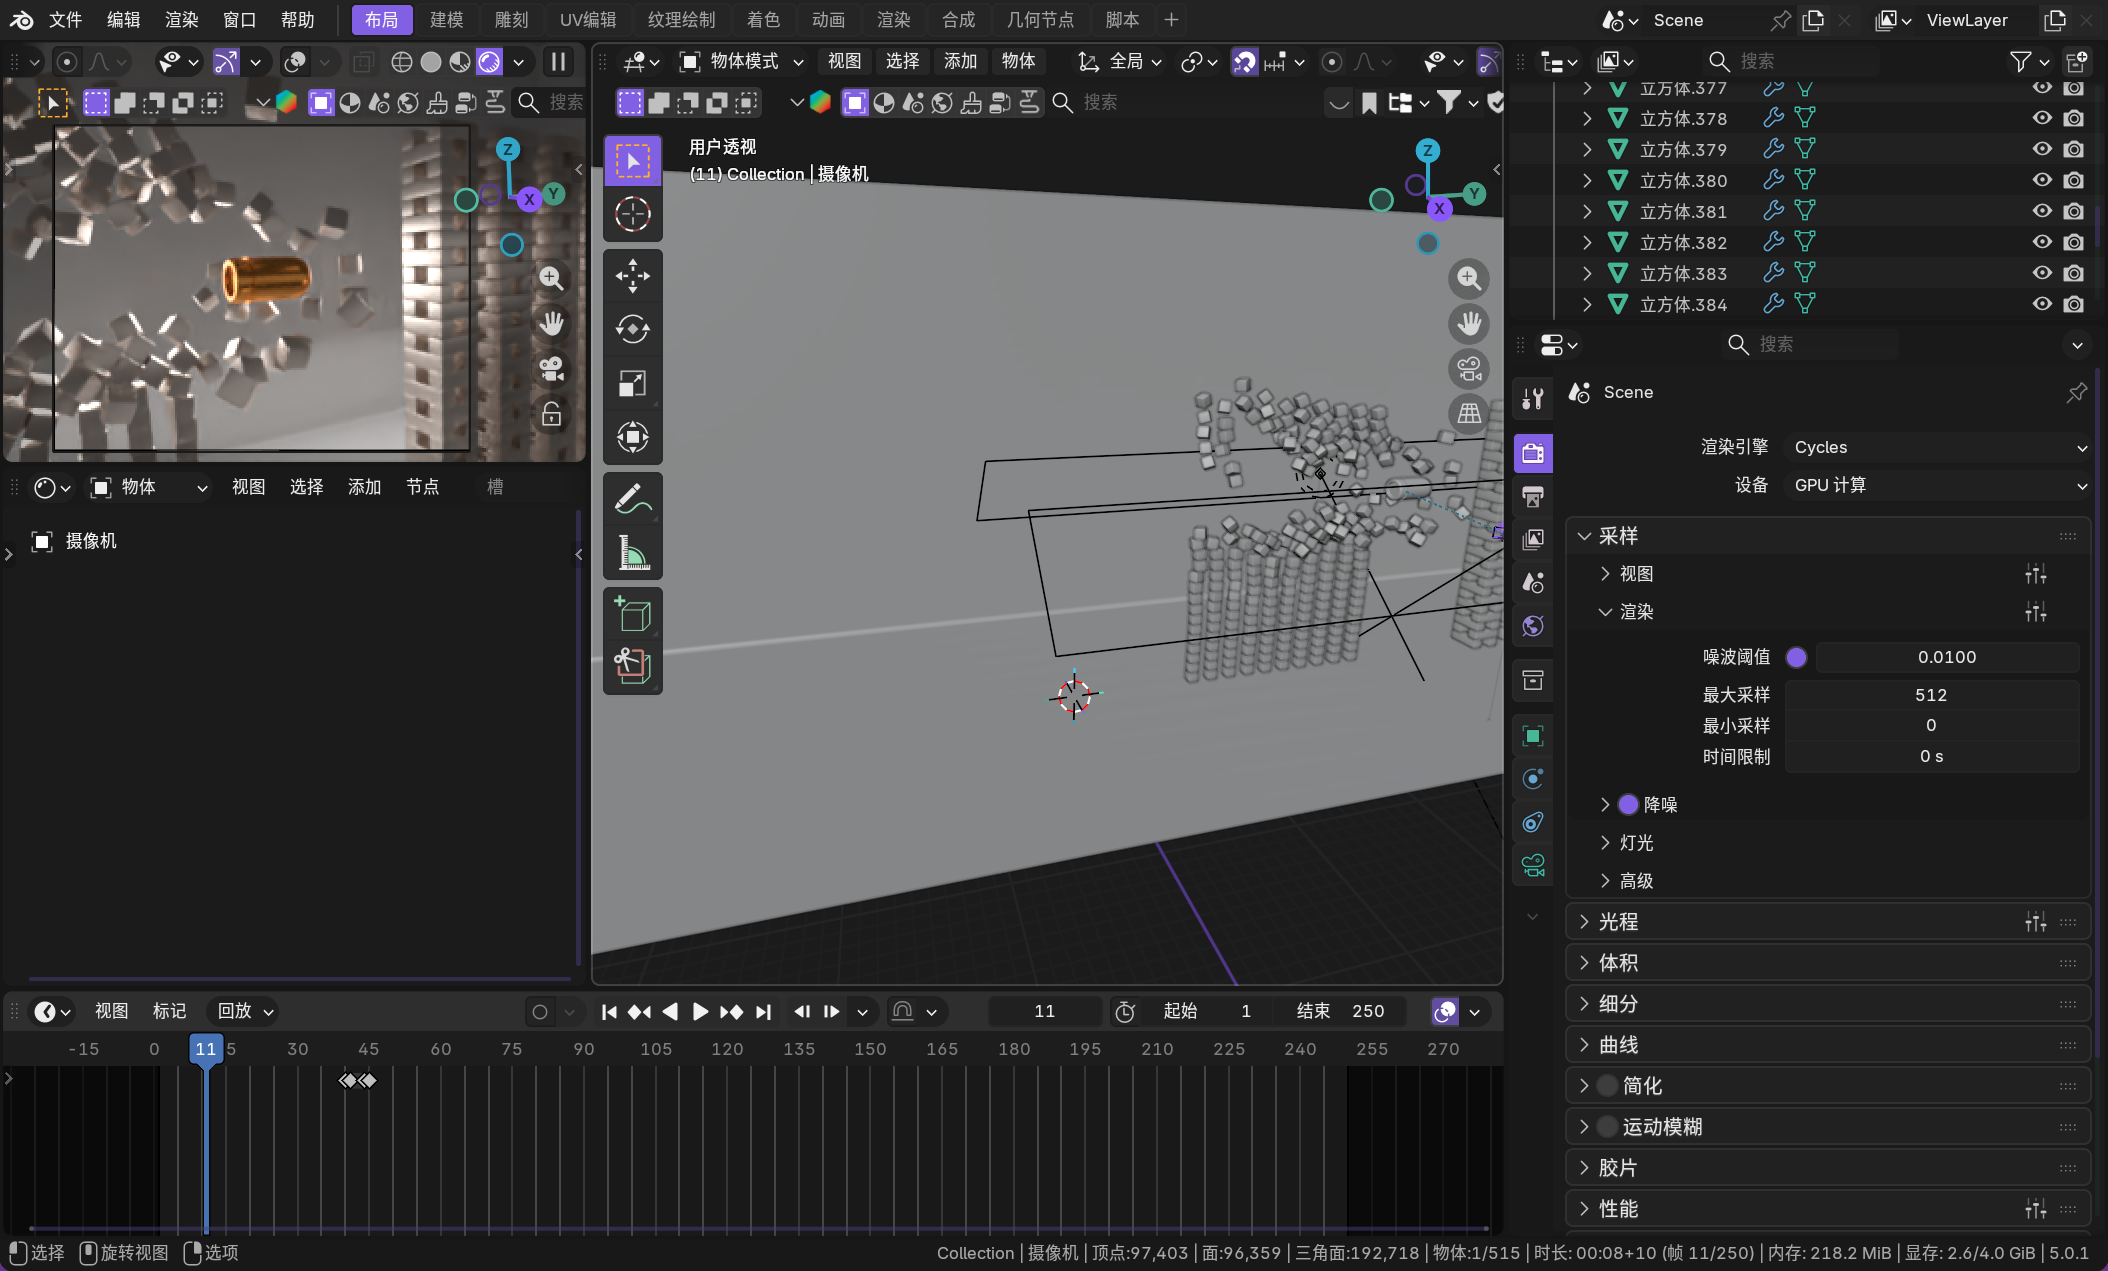Screen dimensions: 2108x1271
Task: Select the 3D Cursor tool
Action: 632,214
